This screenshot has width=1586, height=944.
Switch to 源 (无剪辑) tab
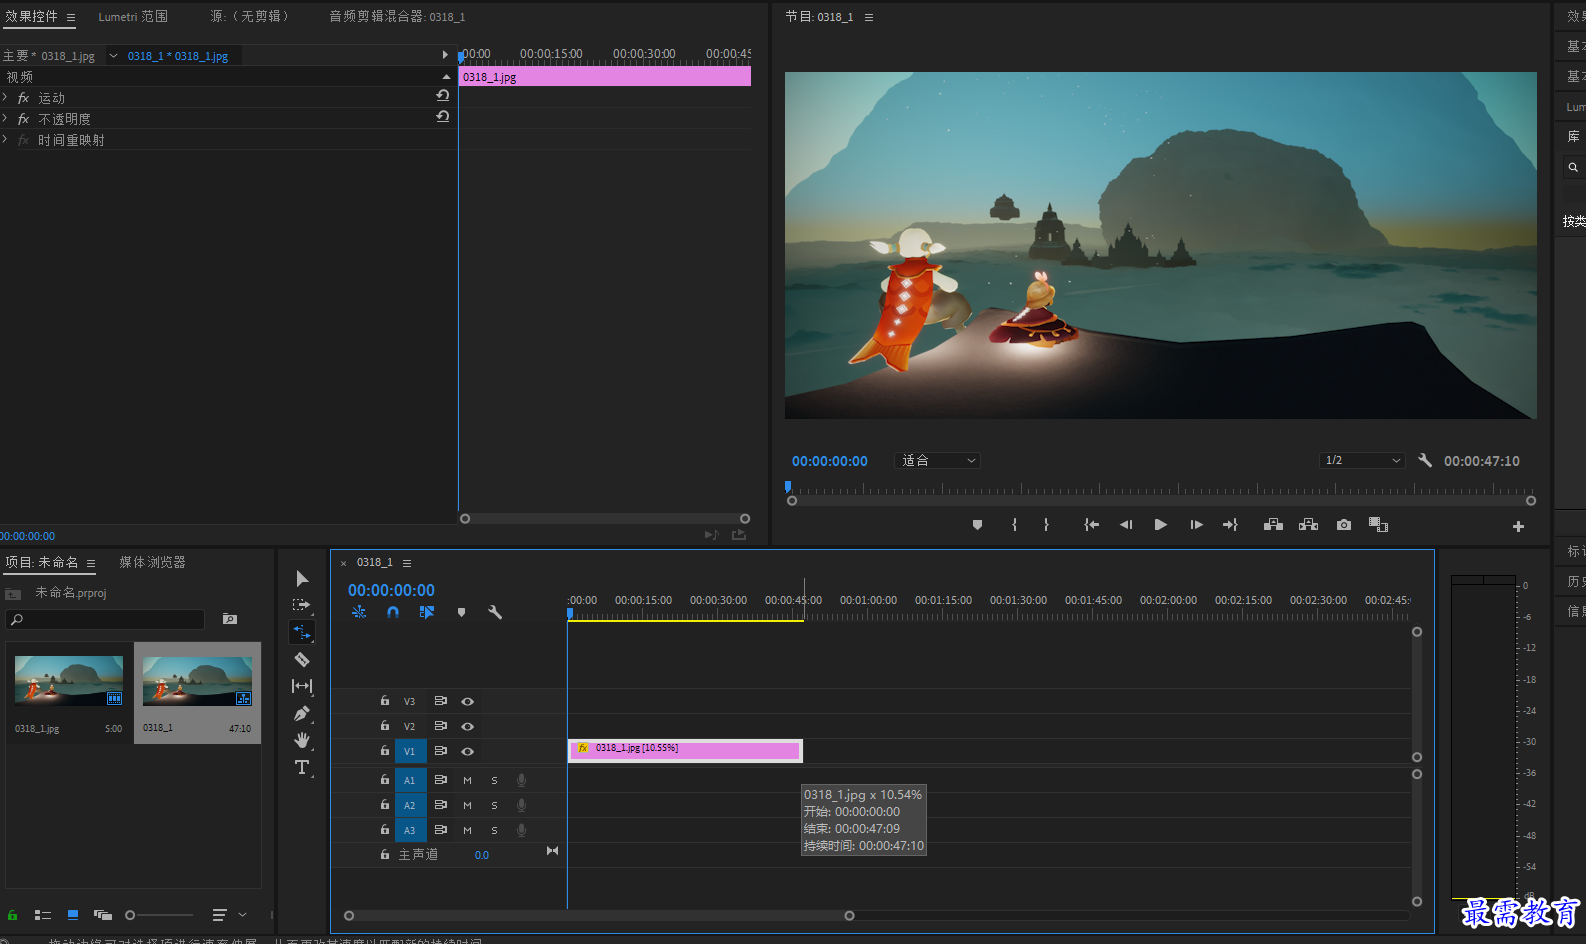(x=250, y=17)
